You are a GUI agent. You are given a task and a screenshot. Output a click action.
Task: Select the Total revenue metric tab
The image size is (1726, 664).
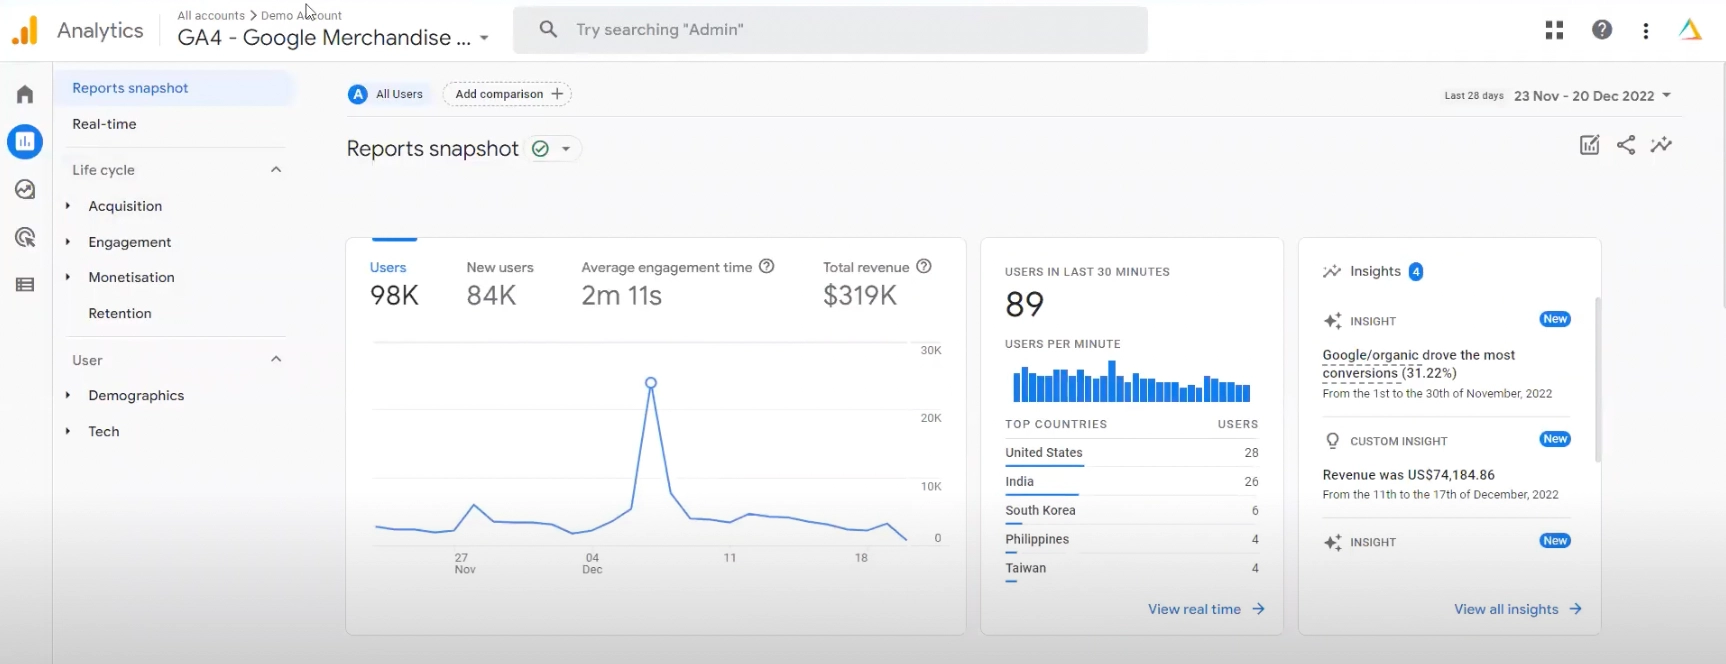click(x=877, y=284)
